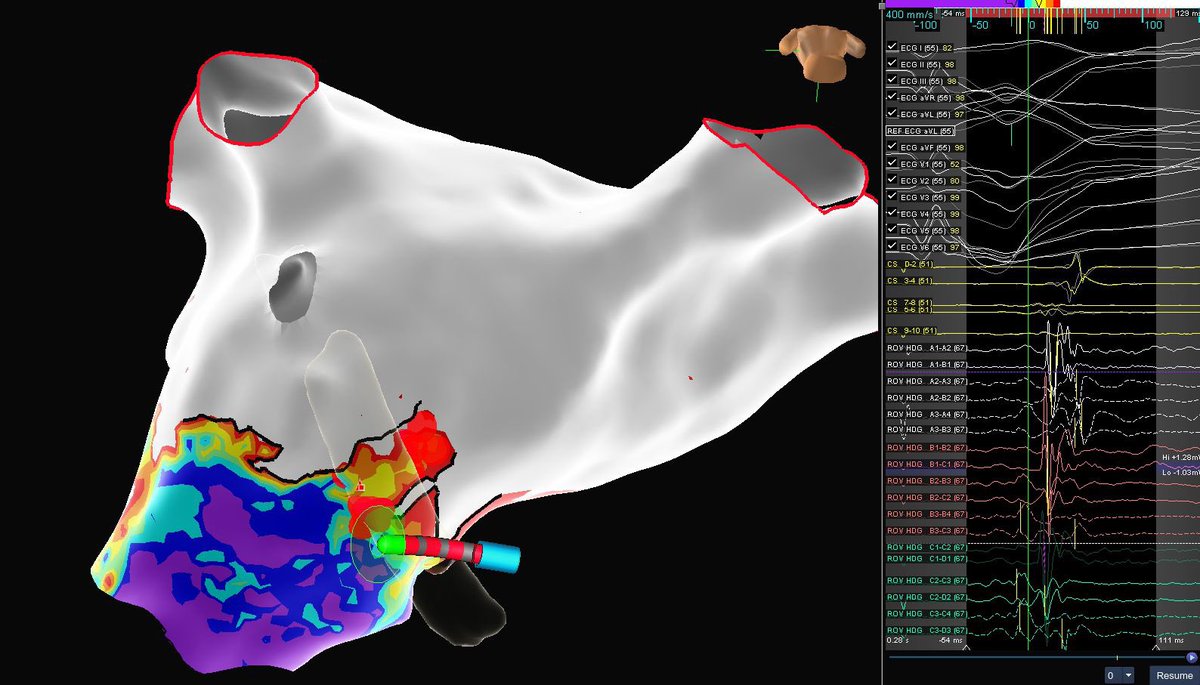Uncheck the ECG I channel checkbox
Screen dimensions: 1200x685
[893, 47]
